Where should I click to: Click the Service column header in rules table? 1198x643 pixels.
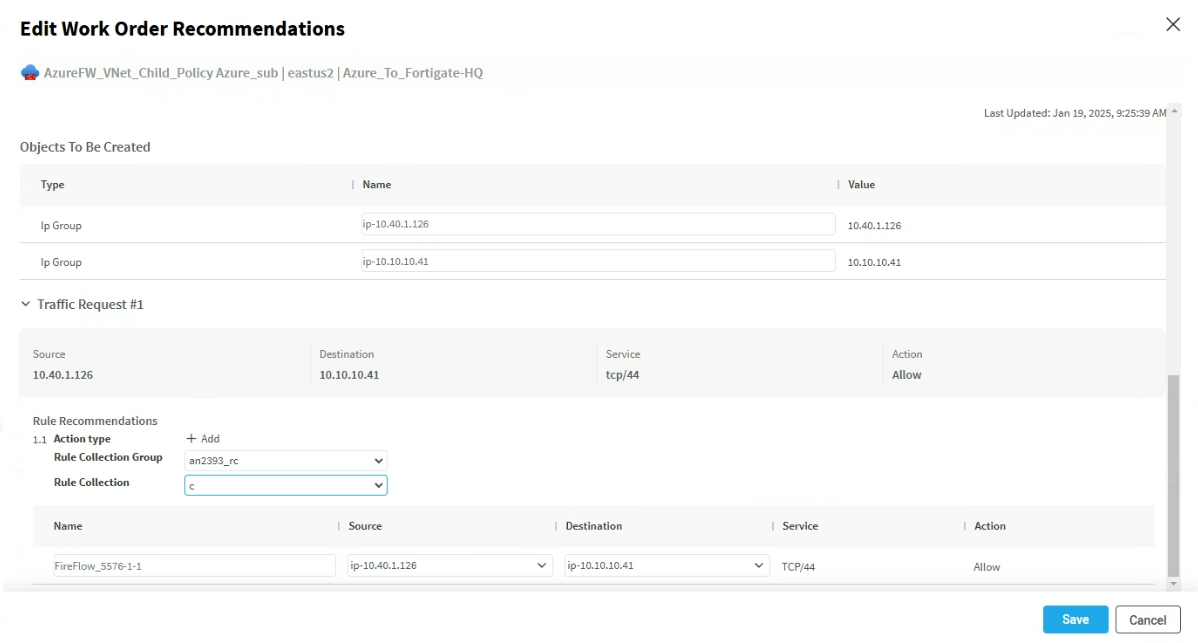pos(800,526)
